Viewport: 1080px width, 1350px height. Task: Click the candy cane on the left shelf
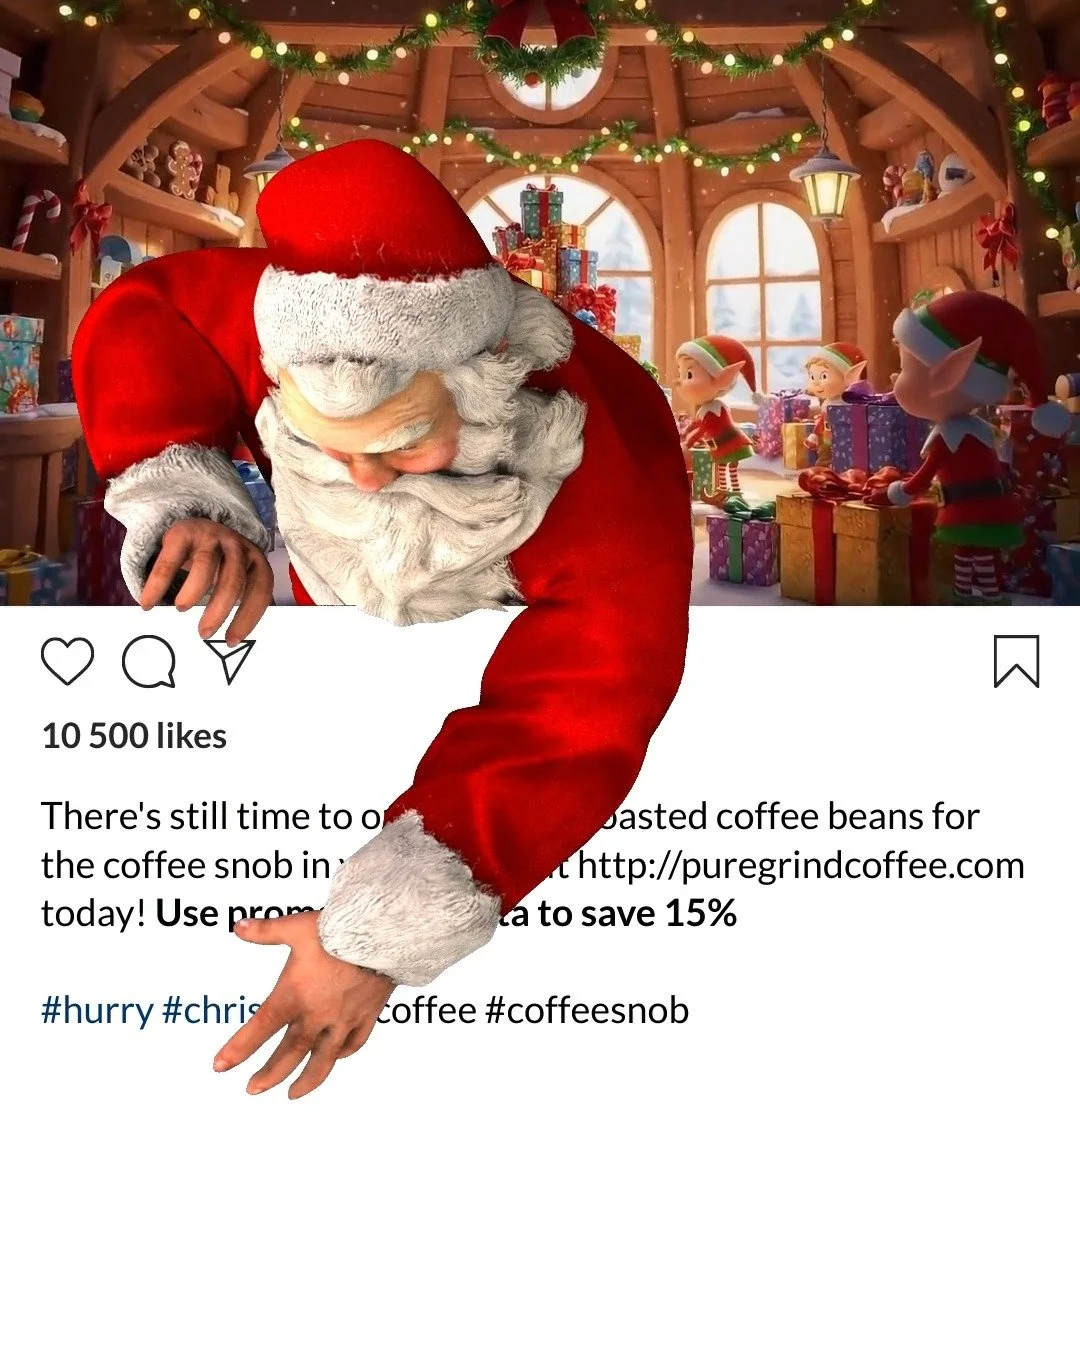pyautogui.click(x=33, y=218)
